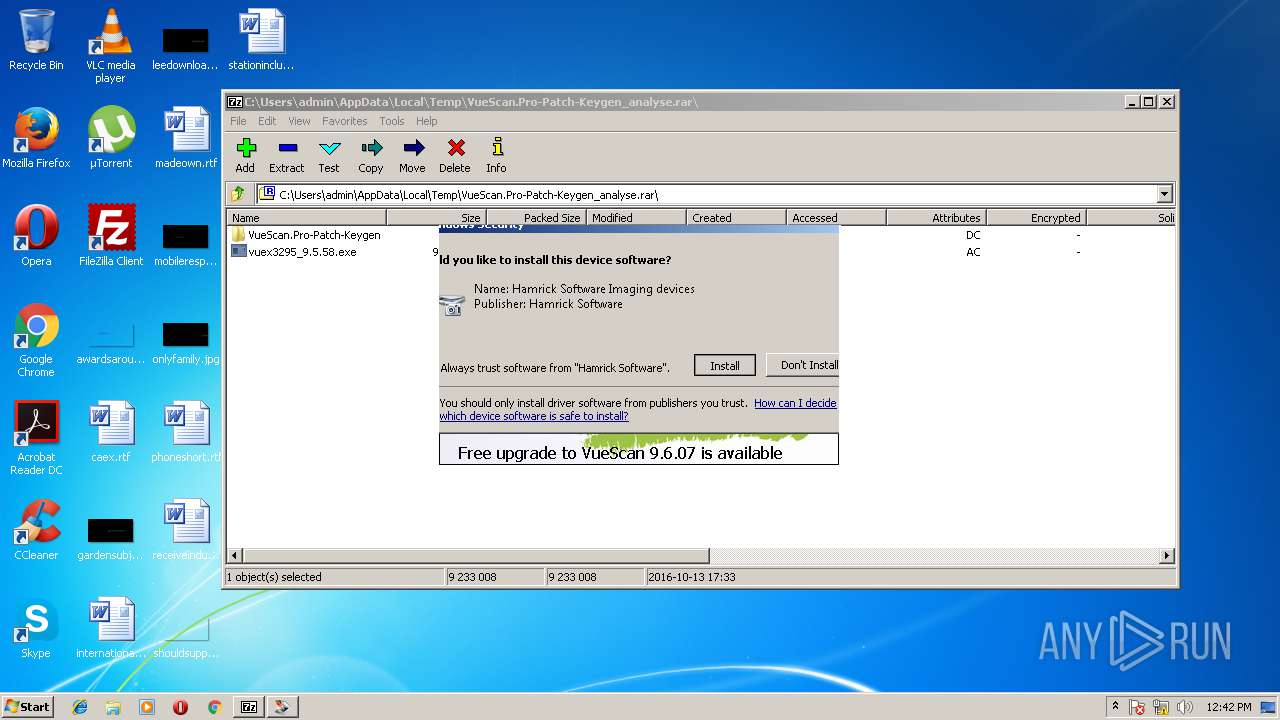Select onlyfamily.jpg file on desktop
The height and width of the screenshot is (720, 1280).
186,343
